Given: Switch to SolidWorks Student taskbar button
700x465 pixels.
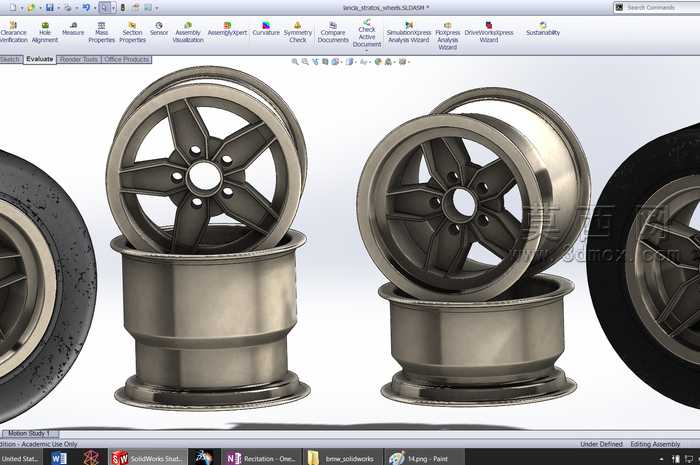Looking at the screenshot, I should (x=147, y=458).
